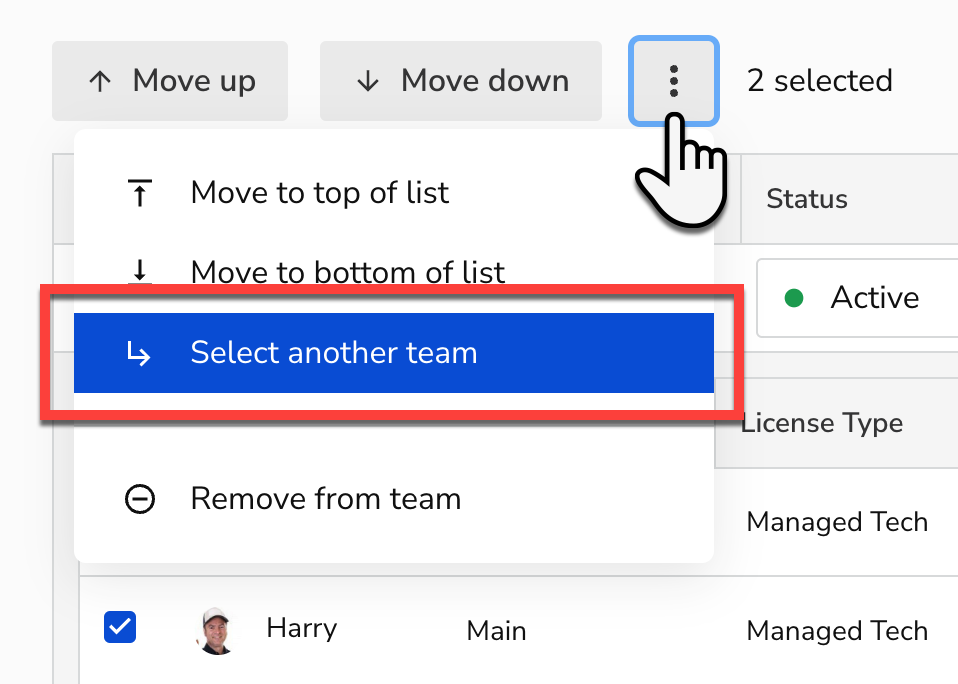
Task: Click the move-to-bottom arrow icon
Action: [x=140, y=272]
